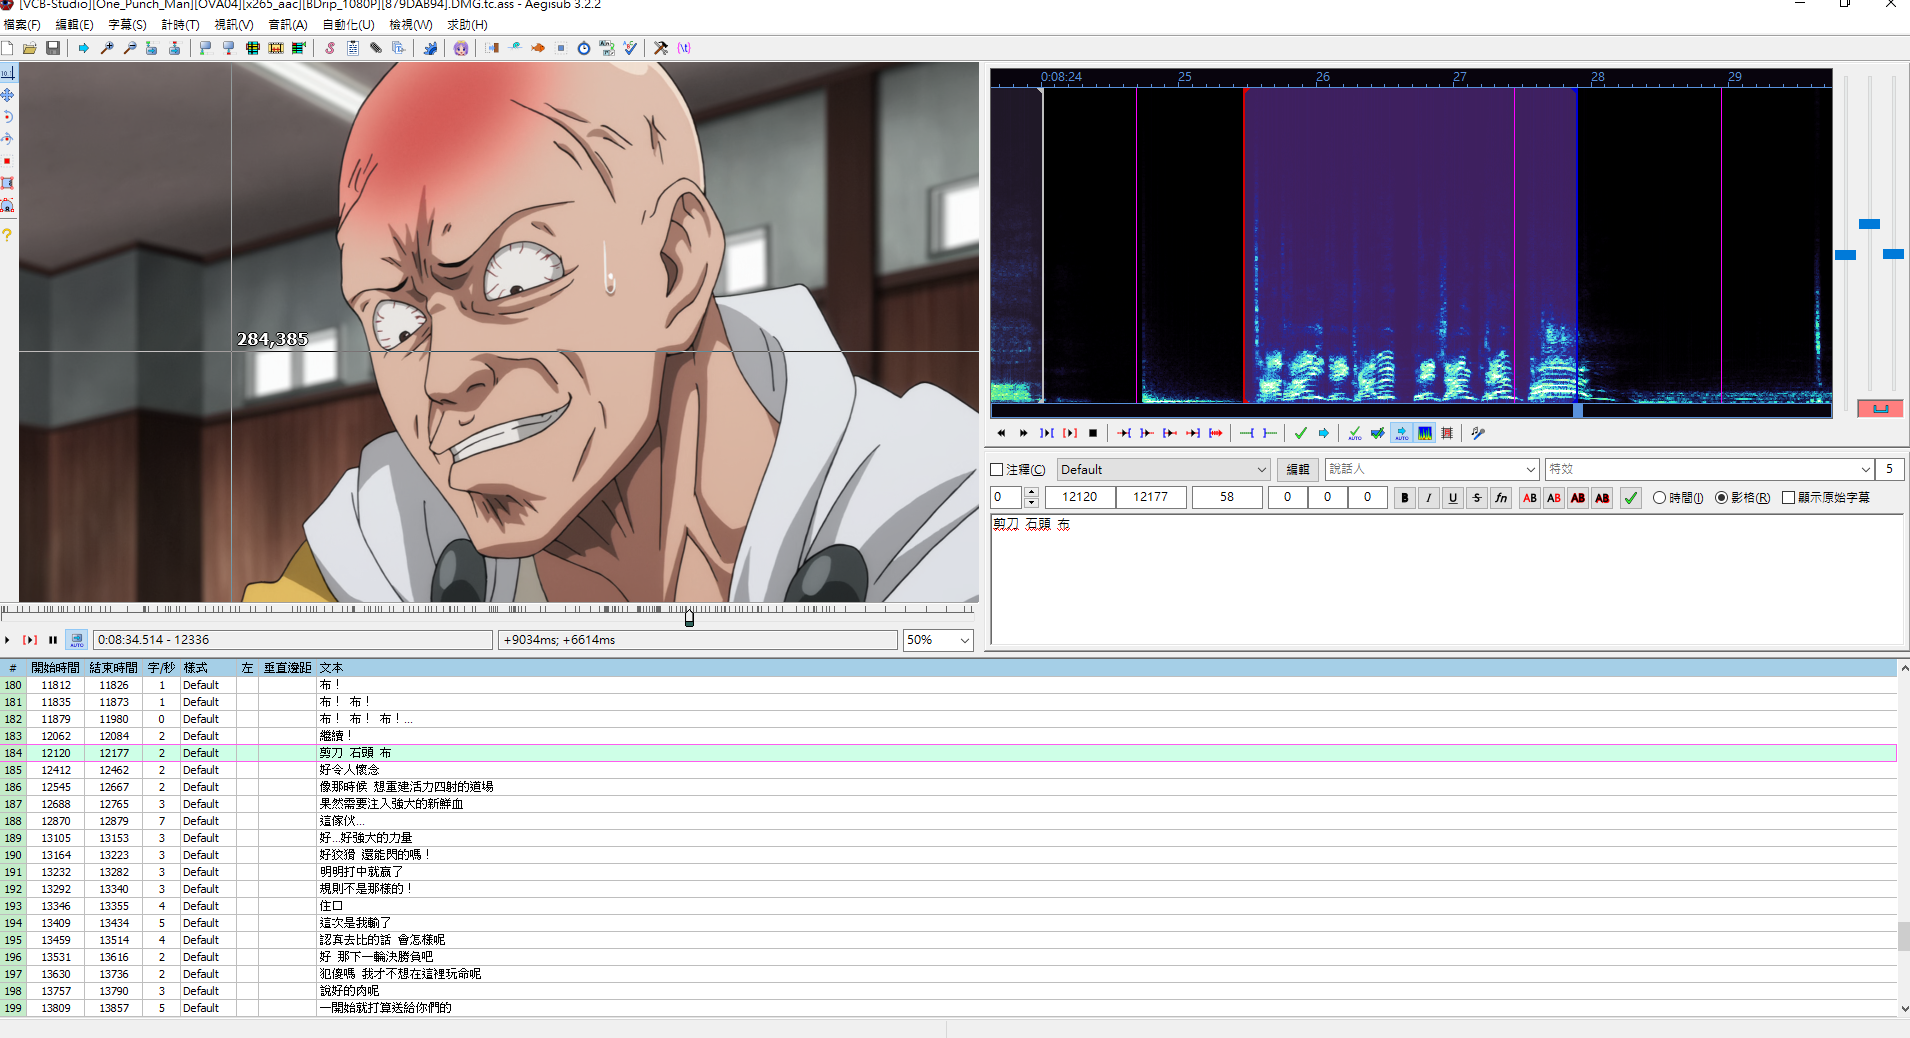Viewport: 1910px width, 1038px height.
Task: Open the 視訊 Video menu
Action: click(x=233, y=25)
